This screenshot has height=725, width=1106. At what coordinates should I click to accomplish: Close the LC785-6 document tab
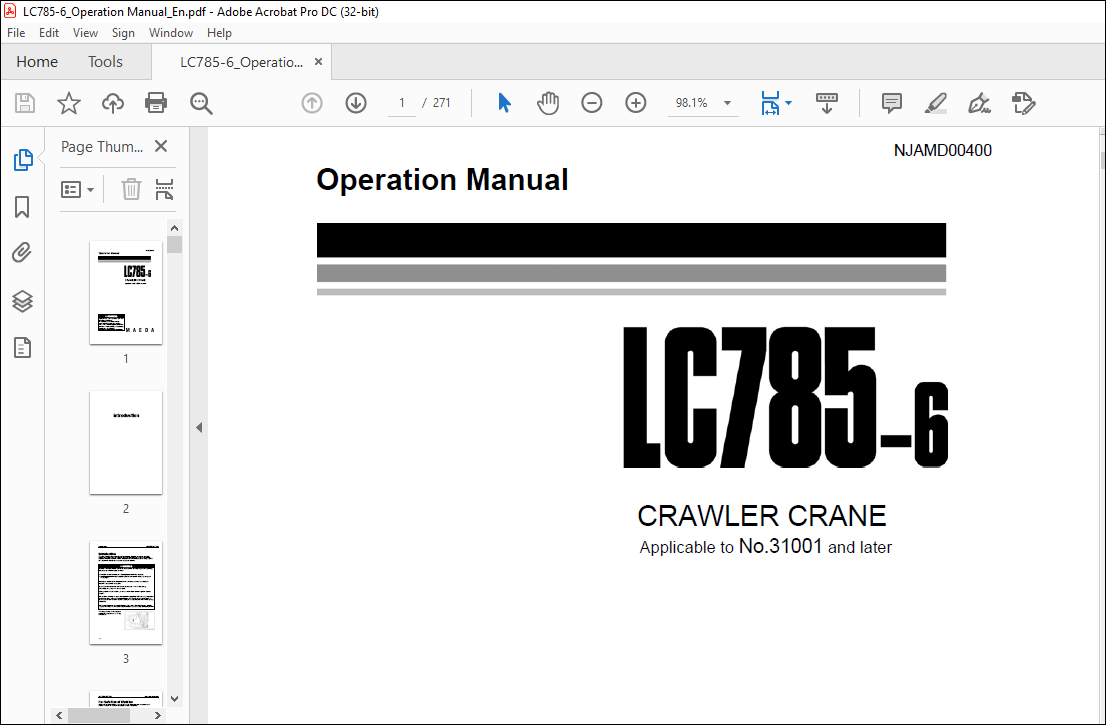pyautogui.click(x=318, y=62)
